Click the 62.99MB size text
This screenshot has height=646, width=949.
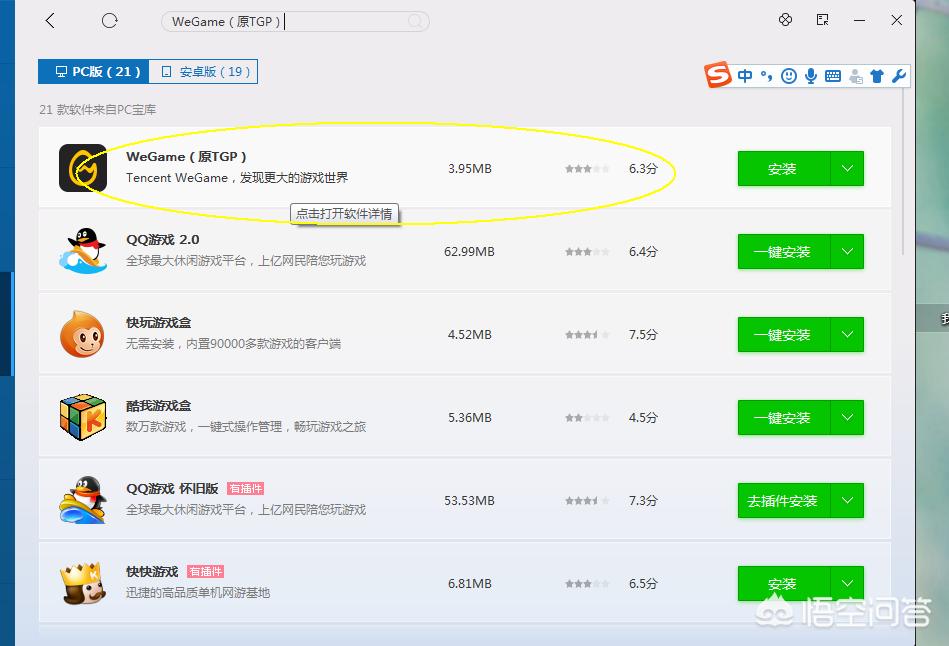tap(469, 251)
